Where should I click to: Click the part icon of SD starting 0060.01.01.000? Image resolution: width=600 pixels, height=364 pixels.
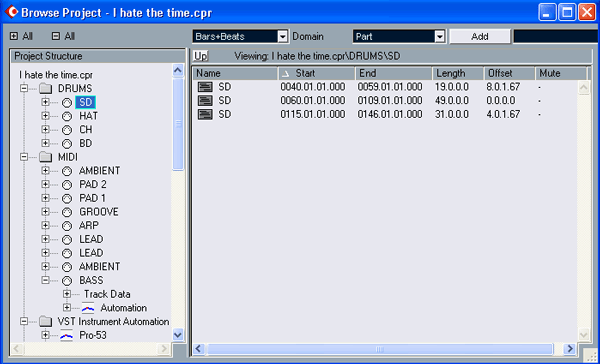(205, 101)
